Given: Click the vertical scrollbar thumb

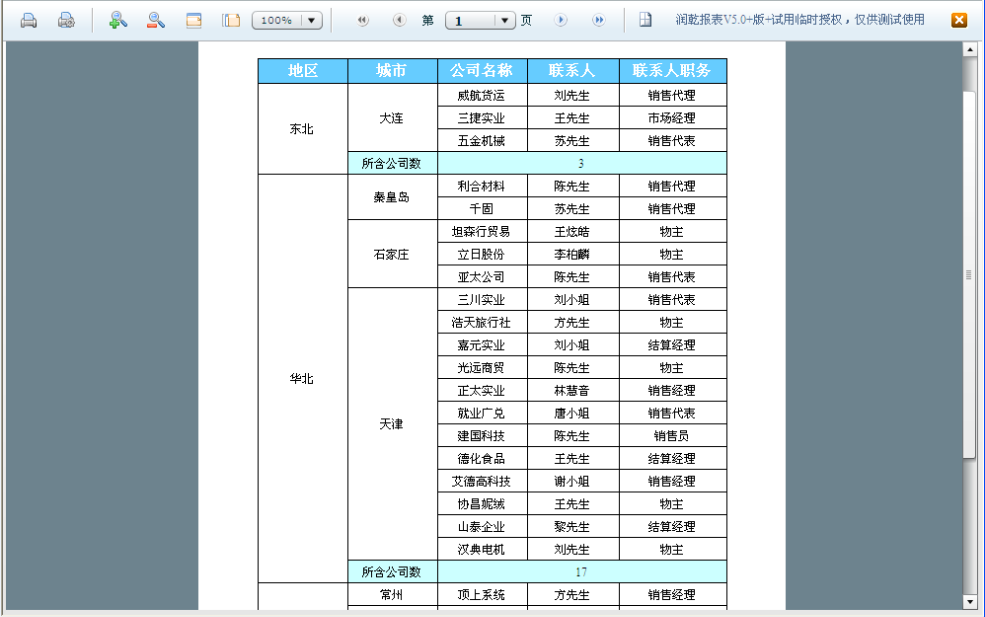Looking at the screenshot, I should click(x=969, y=274).
